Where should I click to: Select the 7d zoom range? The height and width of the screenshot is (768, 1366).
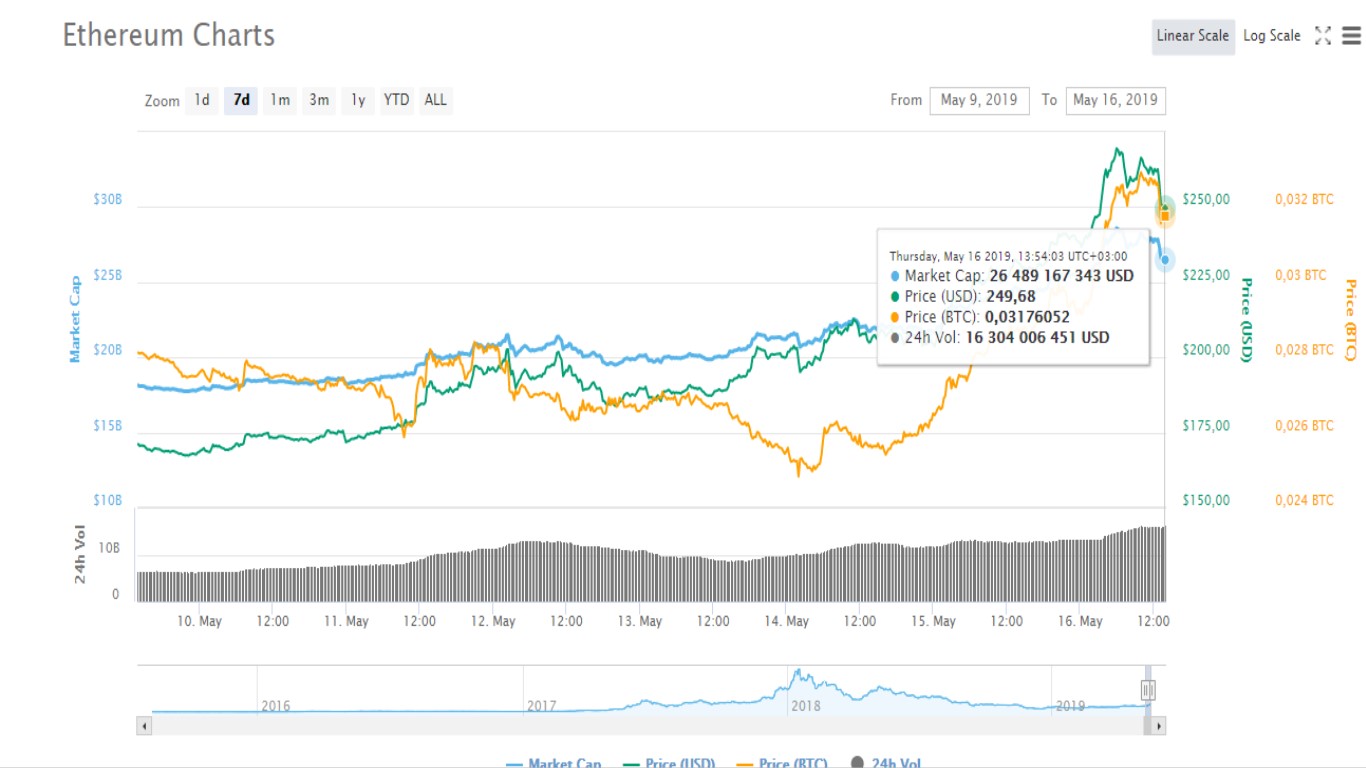pos(241,100)
